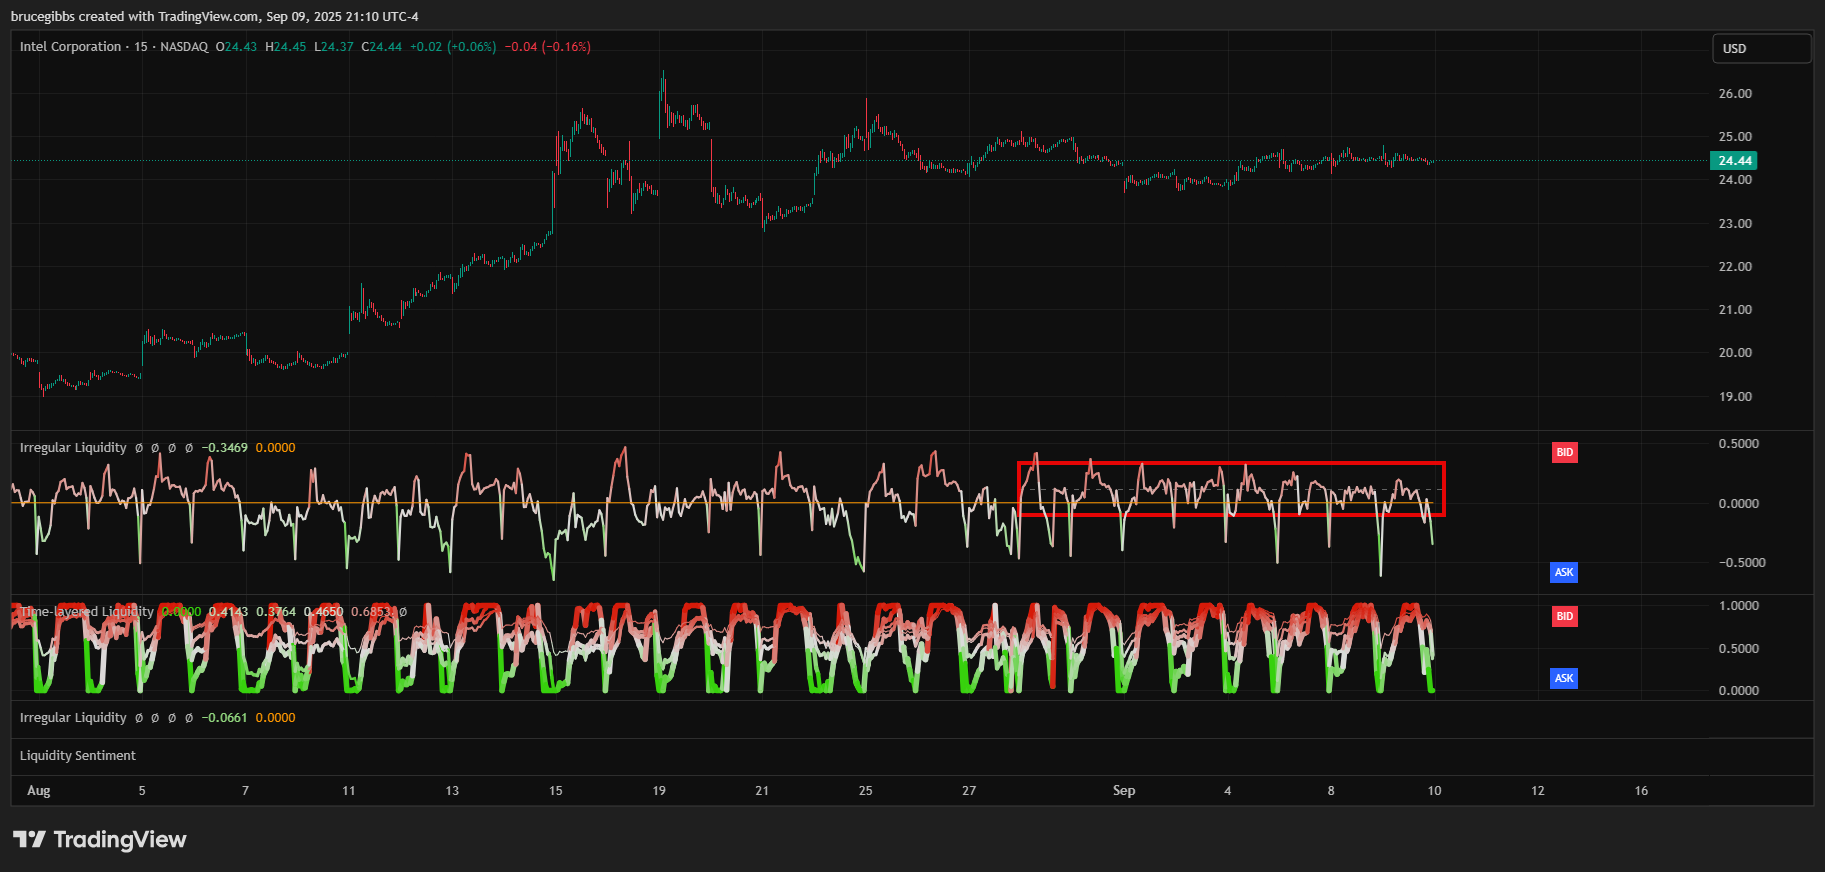
Task: Select the Irregular Liquidity legend showing -0.0661
Action: pyautogui.click(x=158, y=717)
